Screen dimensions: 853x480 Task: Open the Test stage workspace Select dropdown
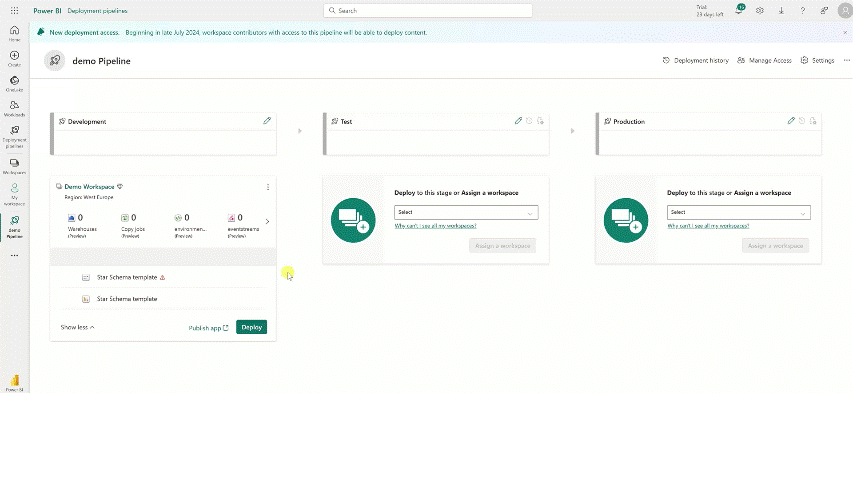click(467, 212)
